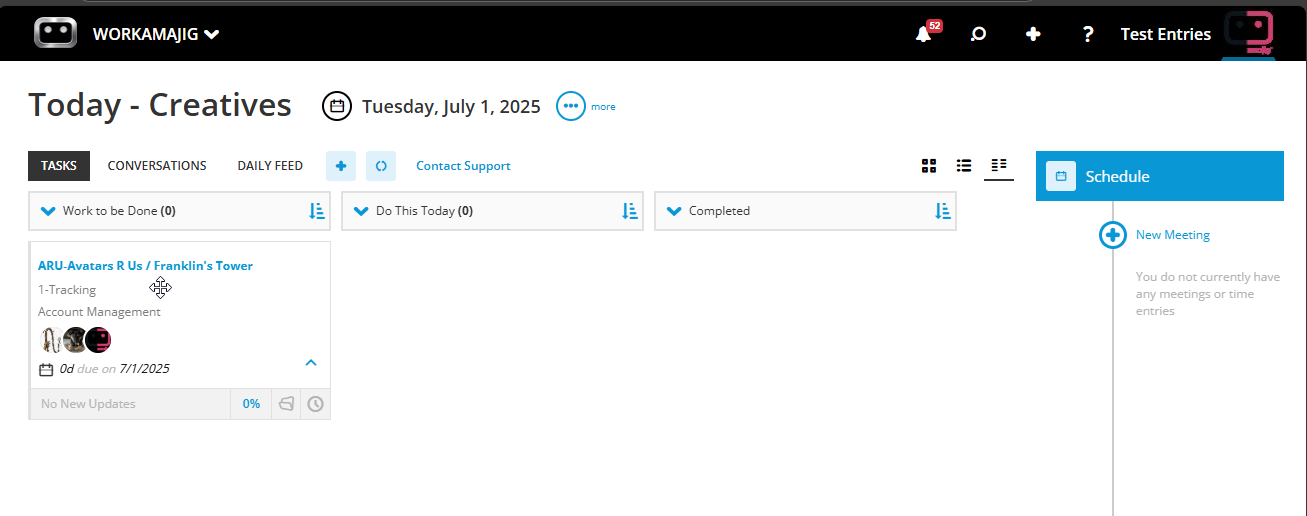Click the plus icon in top bar
The width and height of the screenshot is (1307, 516).
1033,34
